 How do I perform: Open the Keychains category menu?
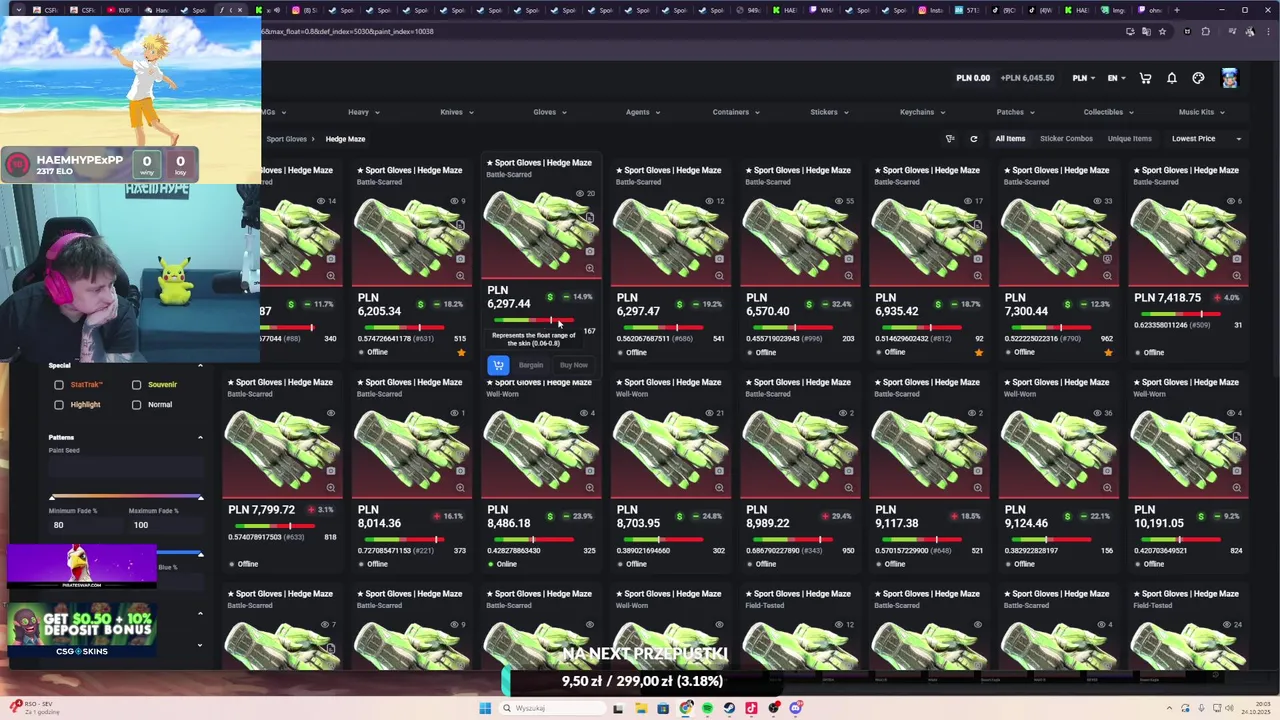point(922,112)
